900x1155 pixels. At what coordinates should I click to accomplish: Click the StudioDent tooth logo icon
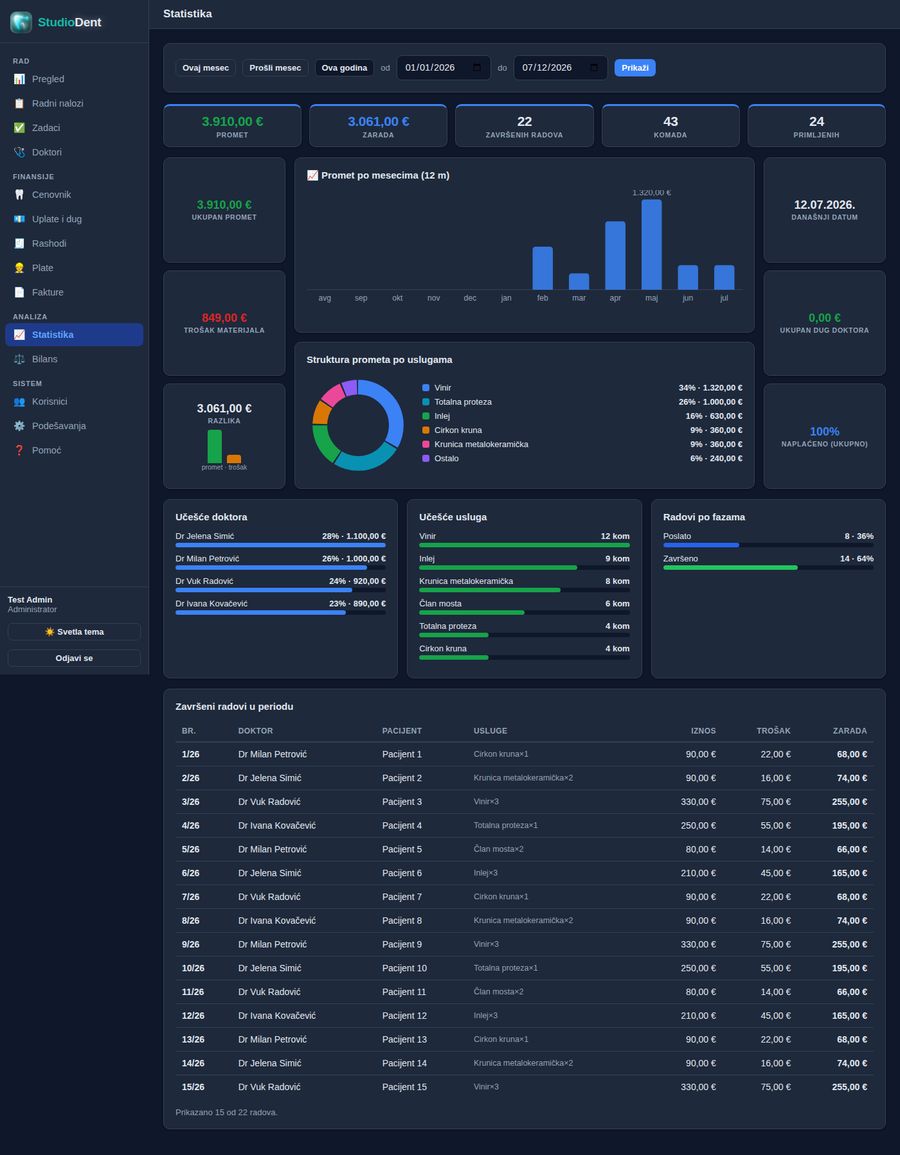(21, 22)
